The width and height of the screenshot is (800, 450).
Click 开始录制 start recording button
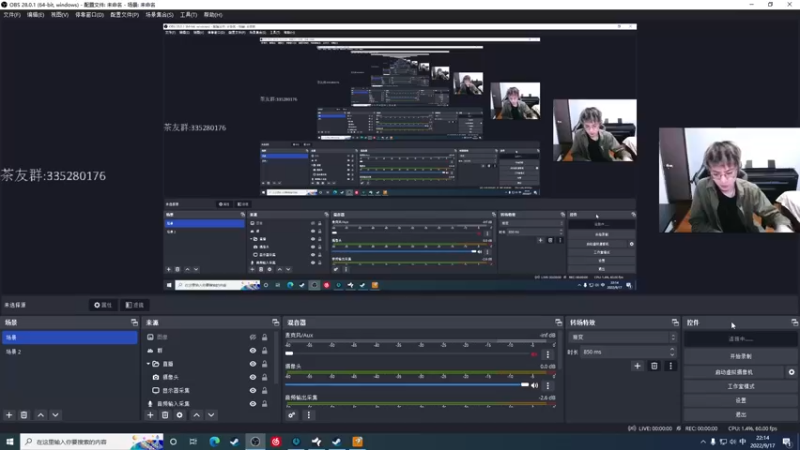pos(740,356)
